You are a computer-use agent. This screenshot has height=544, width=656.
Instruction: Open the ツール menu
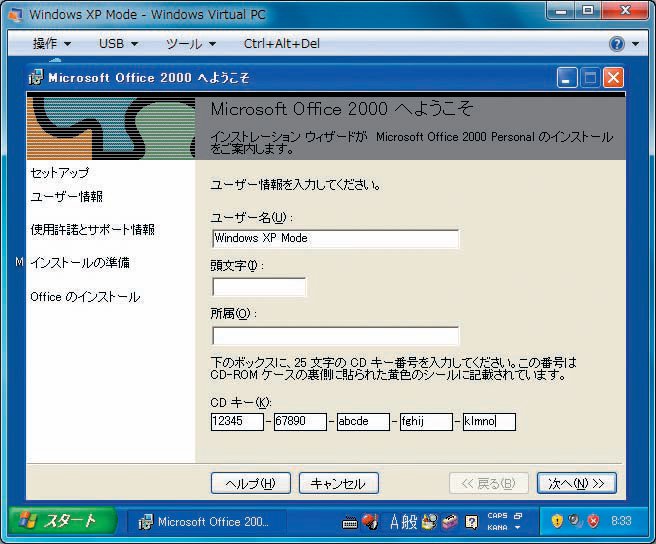[190, 43]
